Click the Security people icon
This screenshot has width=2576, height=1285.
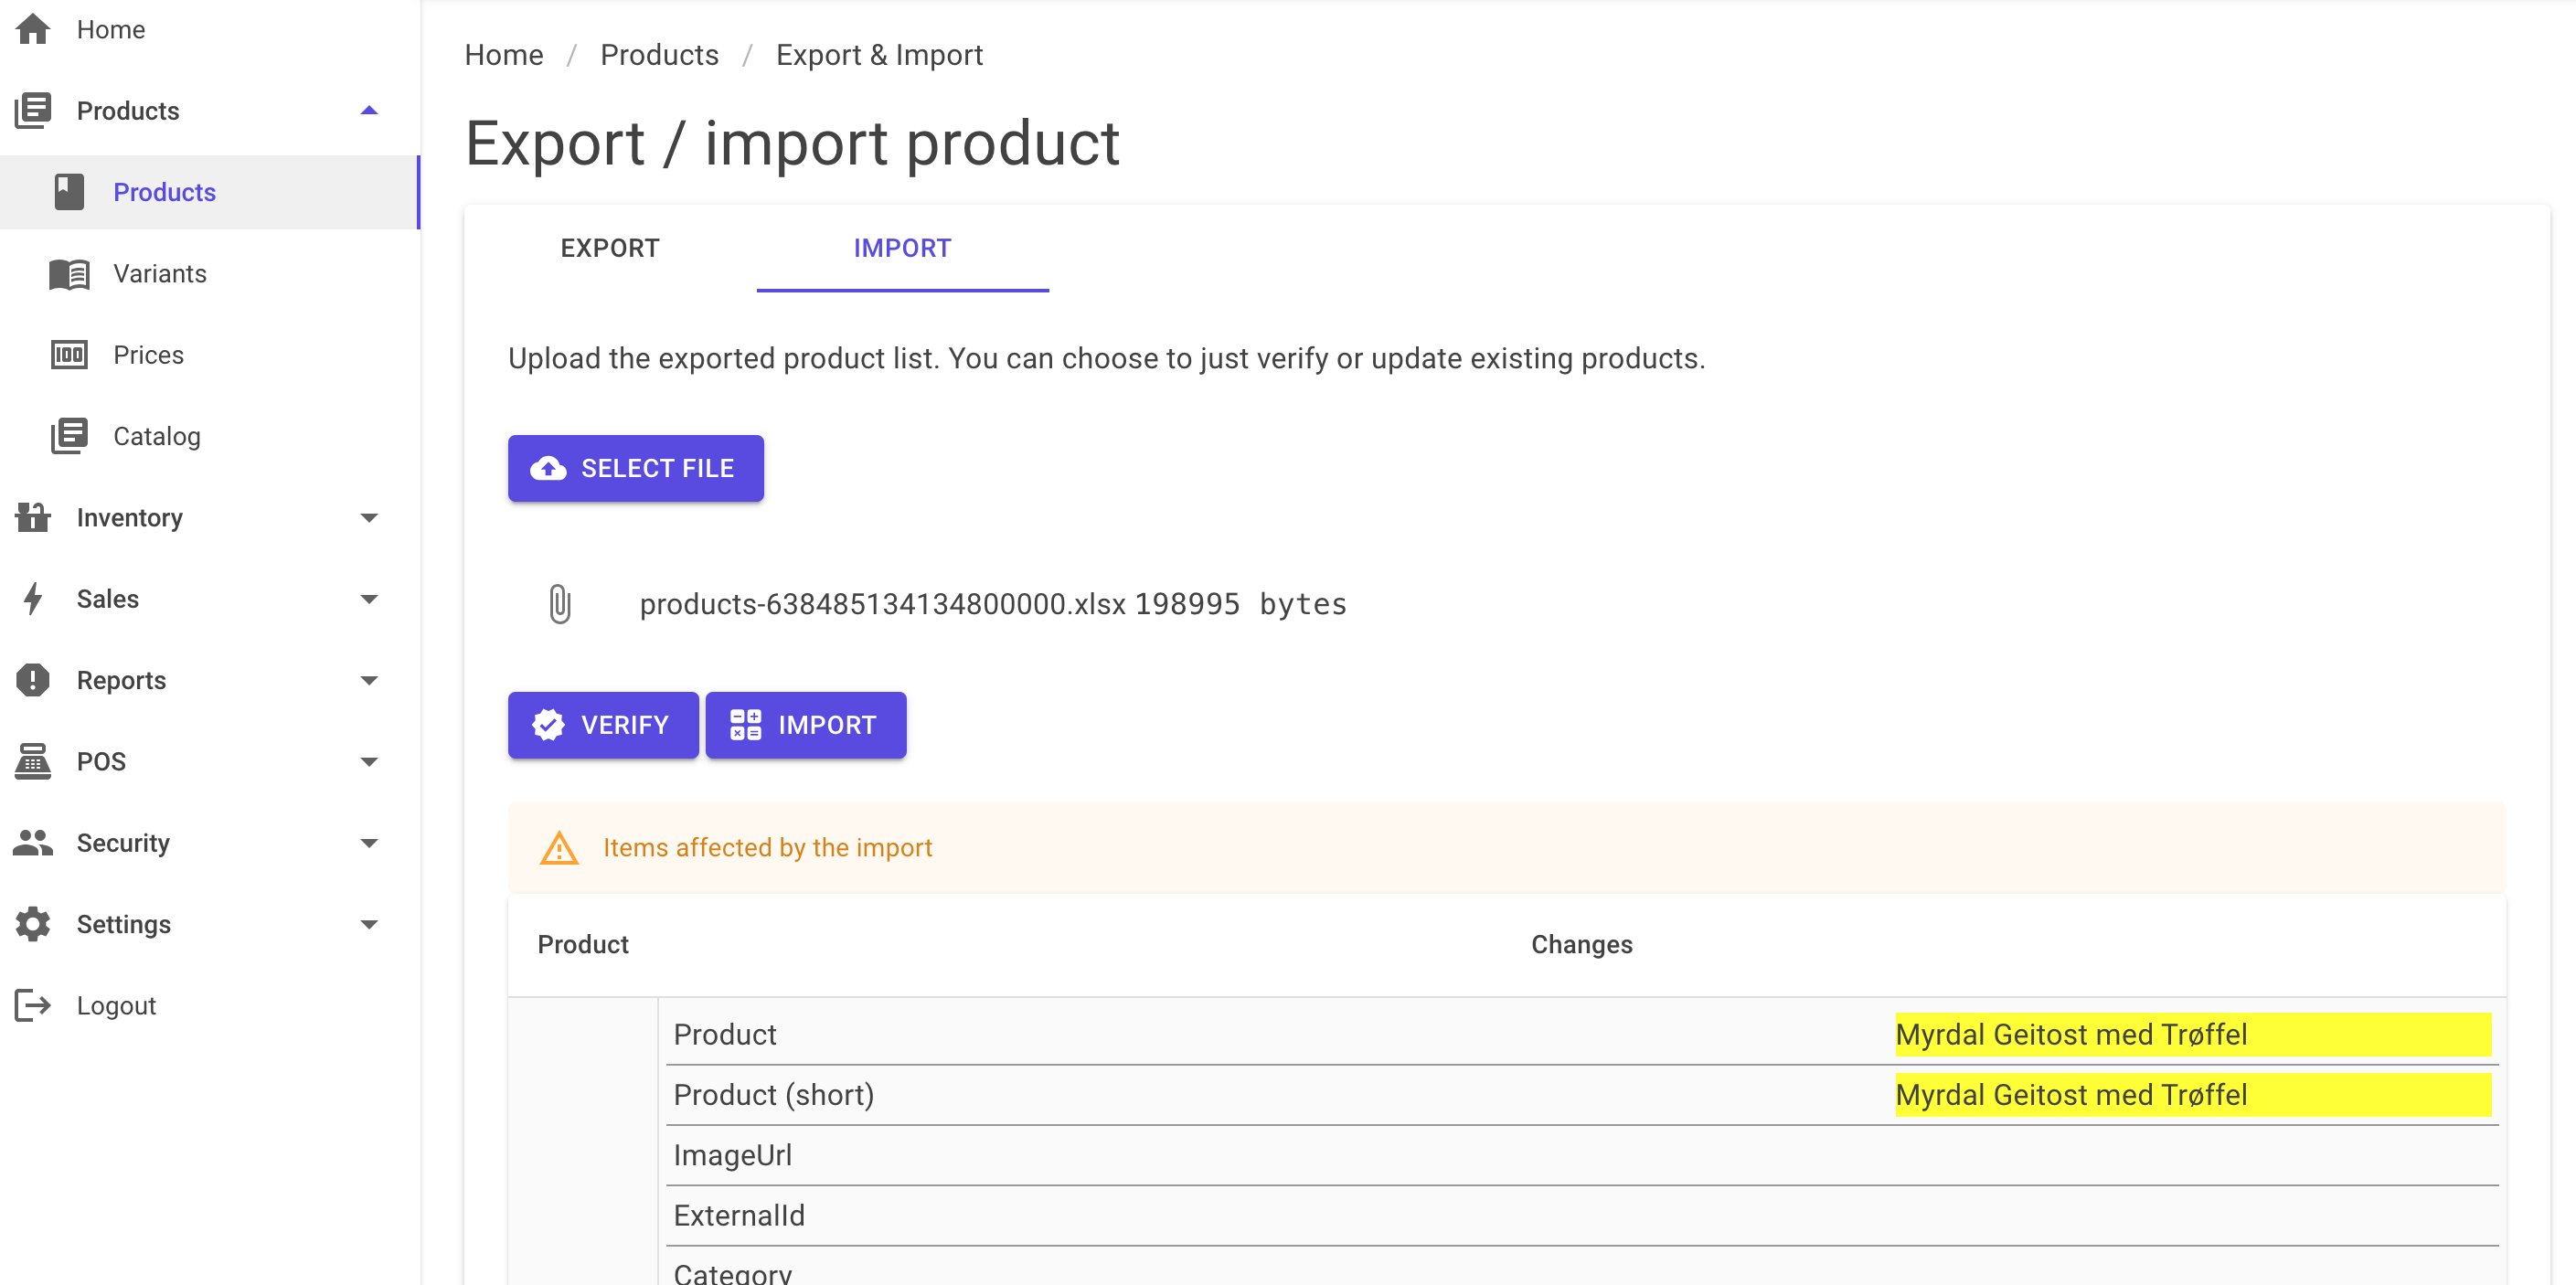33,842
